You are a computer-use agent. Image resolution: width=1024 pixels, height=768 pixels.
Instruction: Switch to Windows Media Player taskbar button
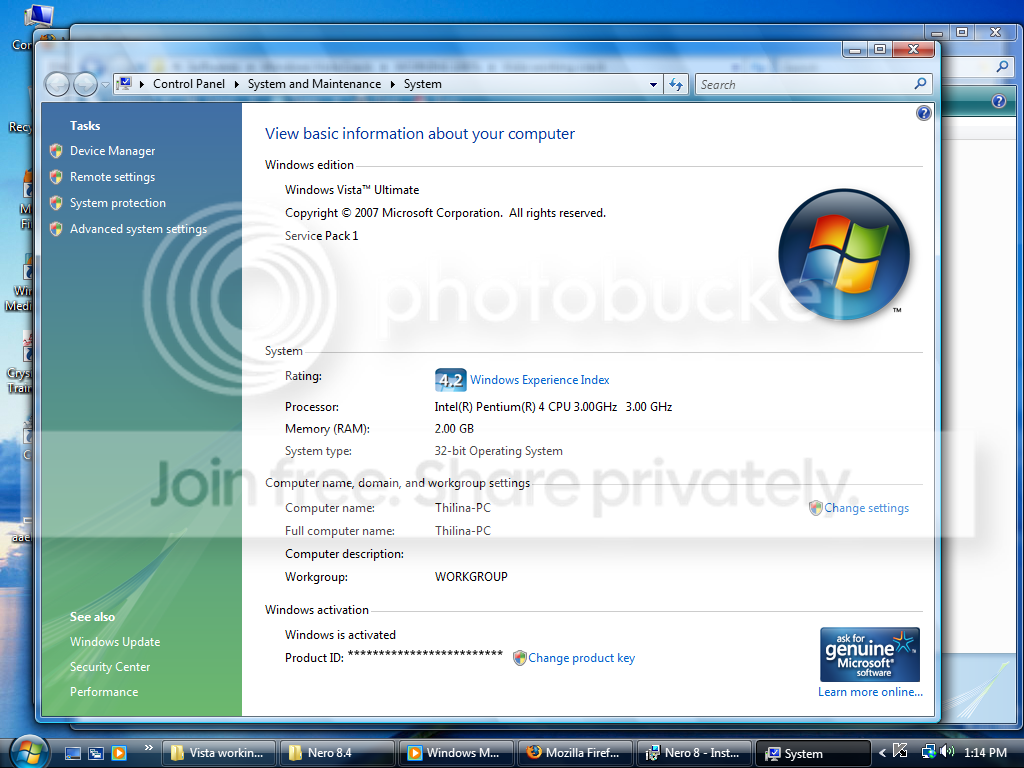tap(456, 753)
